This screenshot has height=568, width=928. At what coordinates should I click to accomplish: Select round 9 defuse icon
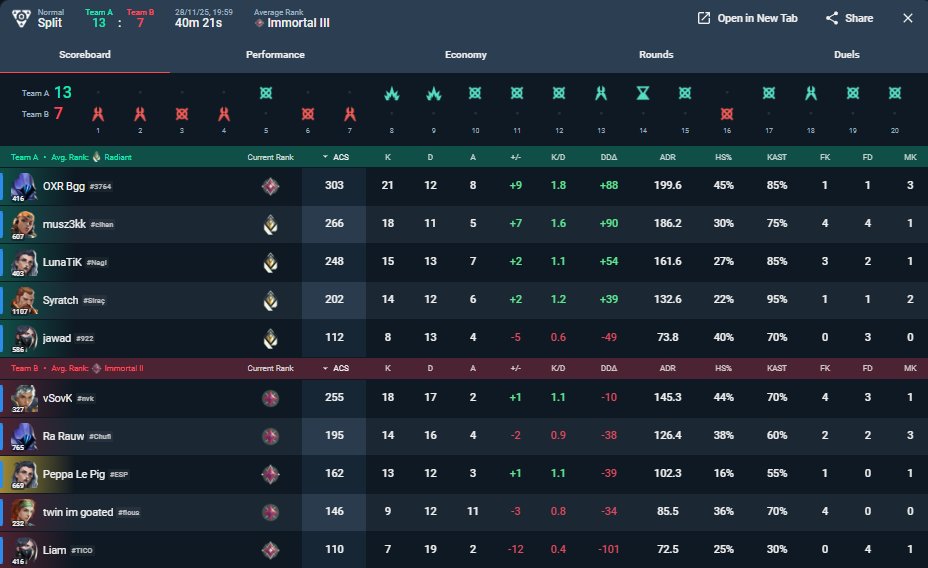tap(434, 93)
